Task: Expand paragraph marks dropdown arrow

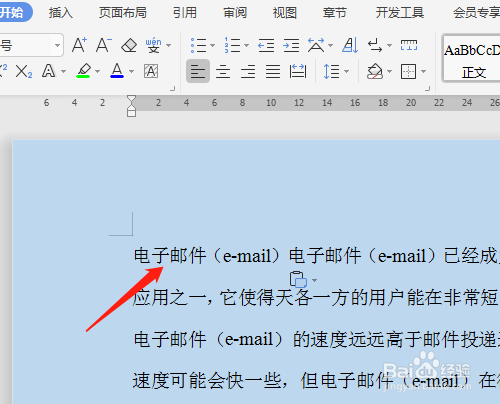Action: click(x=389, y=45)
